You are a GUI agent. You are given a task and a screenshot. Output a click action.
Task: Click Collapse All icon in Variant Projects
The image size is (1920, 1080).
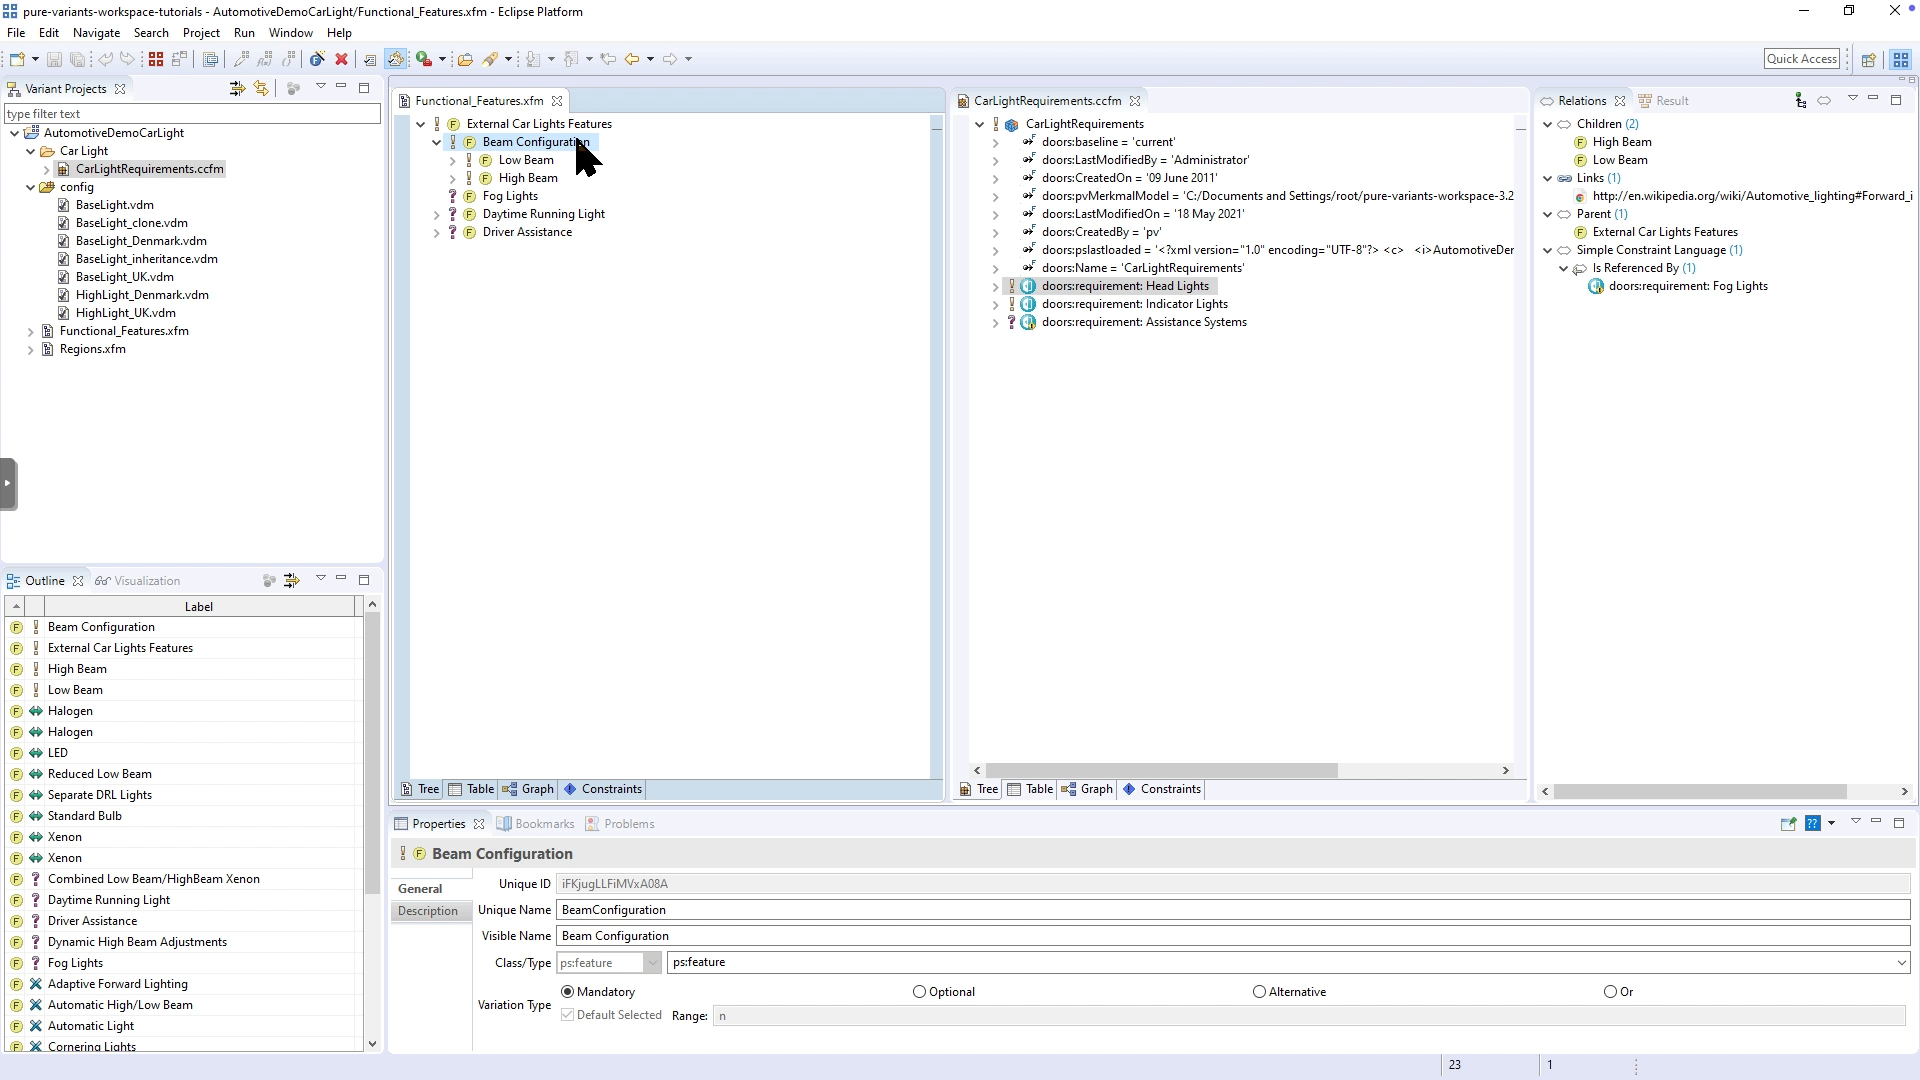(237, 89)
